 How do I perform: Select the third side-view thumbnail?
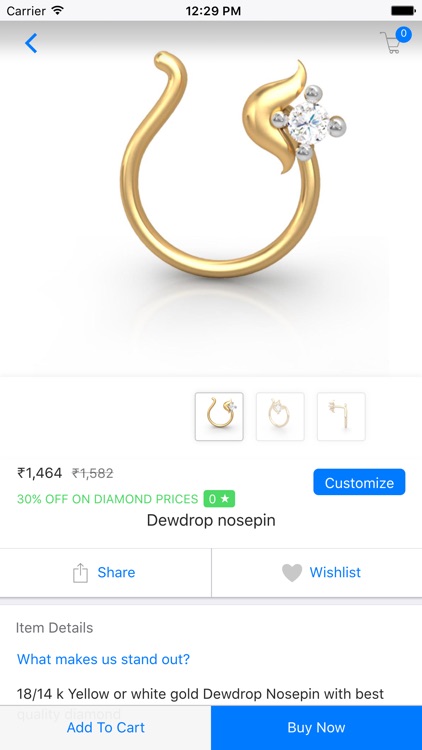point(341,416)
